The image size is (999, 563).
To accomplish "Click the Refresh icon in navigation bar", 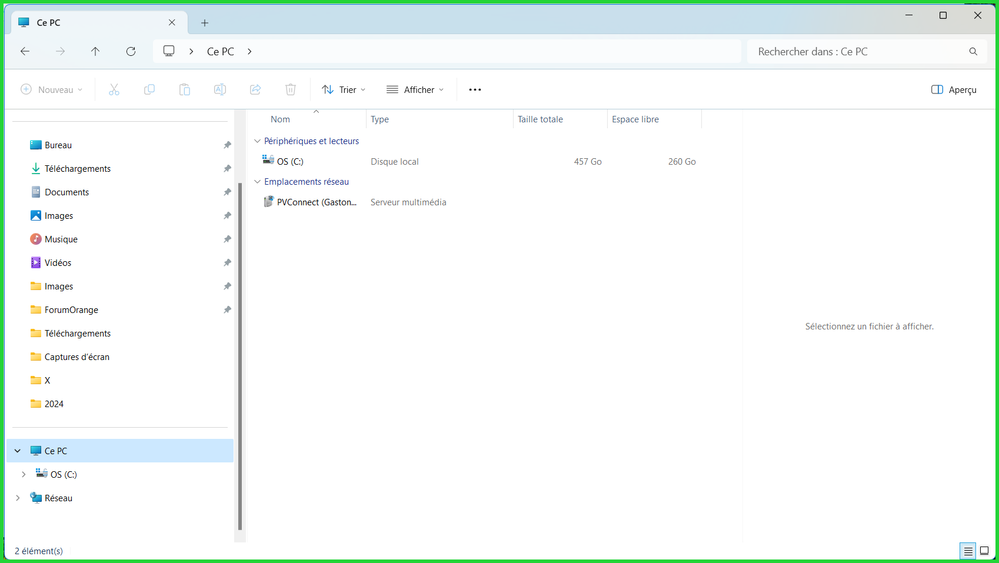I will (x=131, y=51).
